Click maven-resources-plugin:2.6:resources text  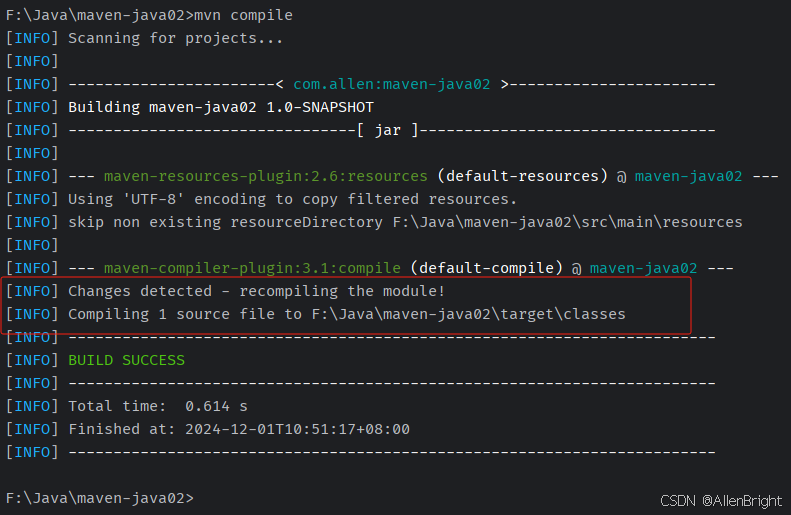pyautogui.click(x=265, y=176)
